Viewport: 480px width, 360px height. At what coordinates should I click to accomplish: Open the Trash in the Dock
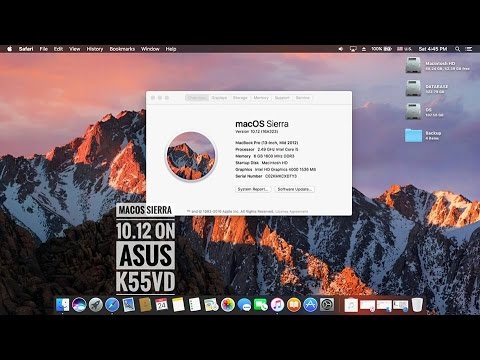point(417,305)
